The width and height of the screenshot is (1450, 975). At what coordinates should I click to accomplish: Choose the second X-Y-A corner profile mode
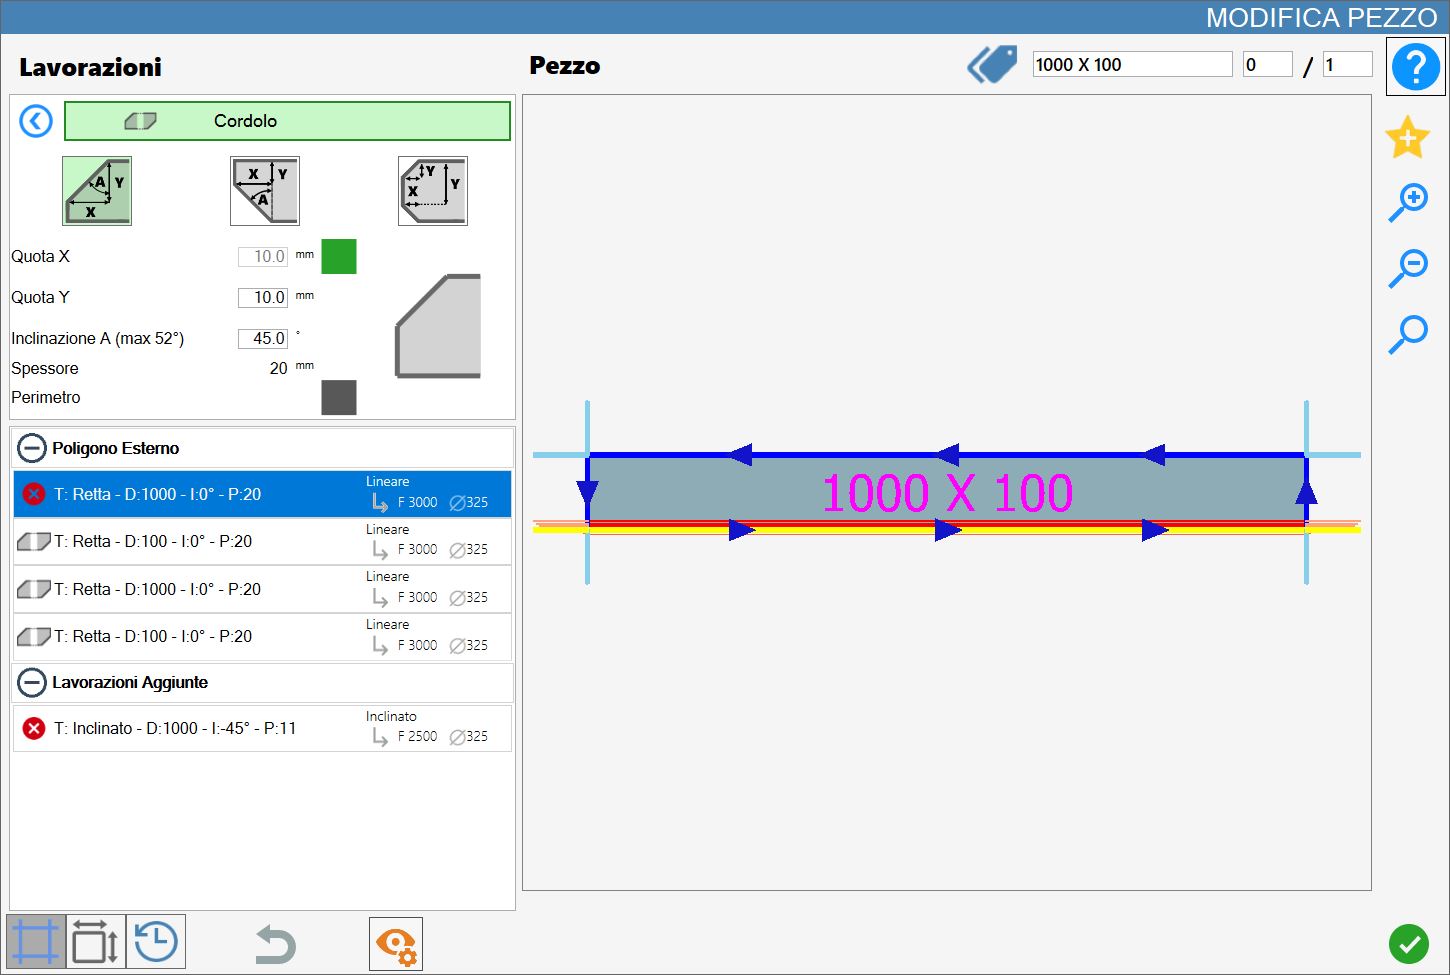coord(265,191)
